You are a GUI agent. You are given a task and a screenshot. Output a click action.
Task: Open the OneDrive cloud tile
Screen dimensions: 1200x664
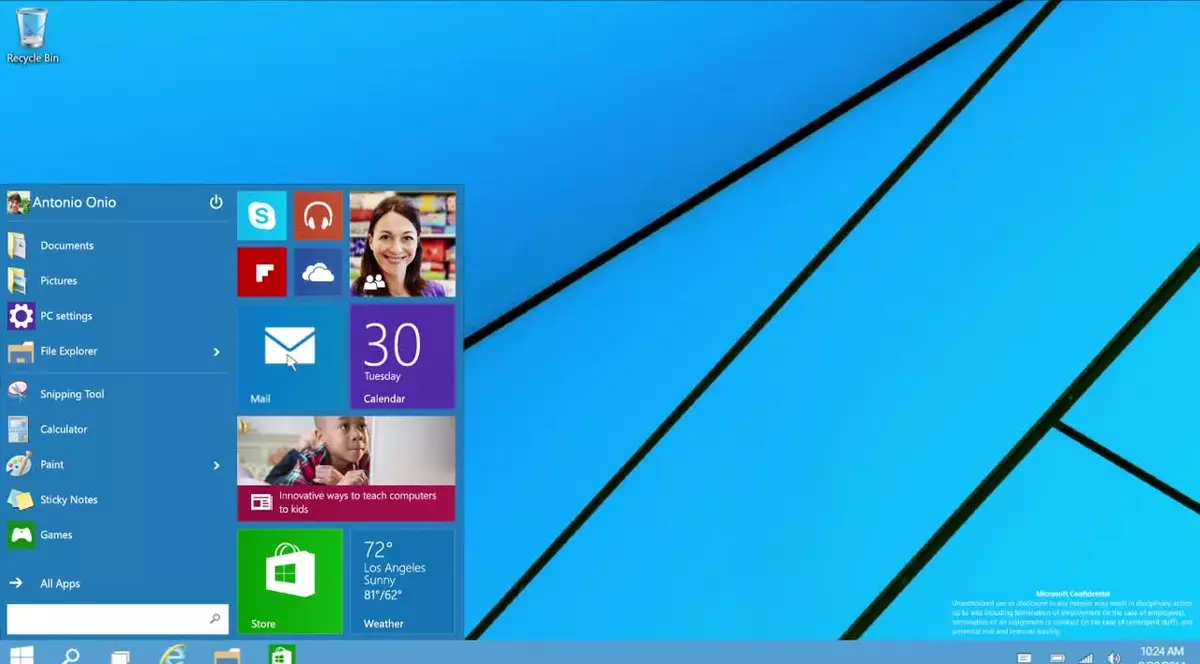click(318, 271)
